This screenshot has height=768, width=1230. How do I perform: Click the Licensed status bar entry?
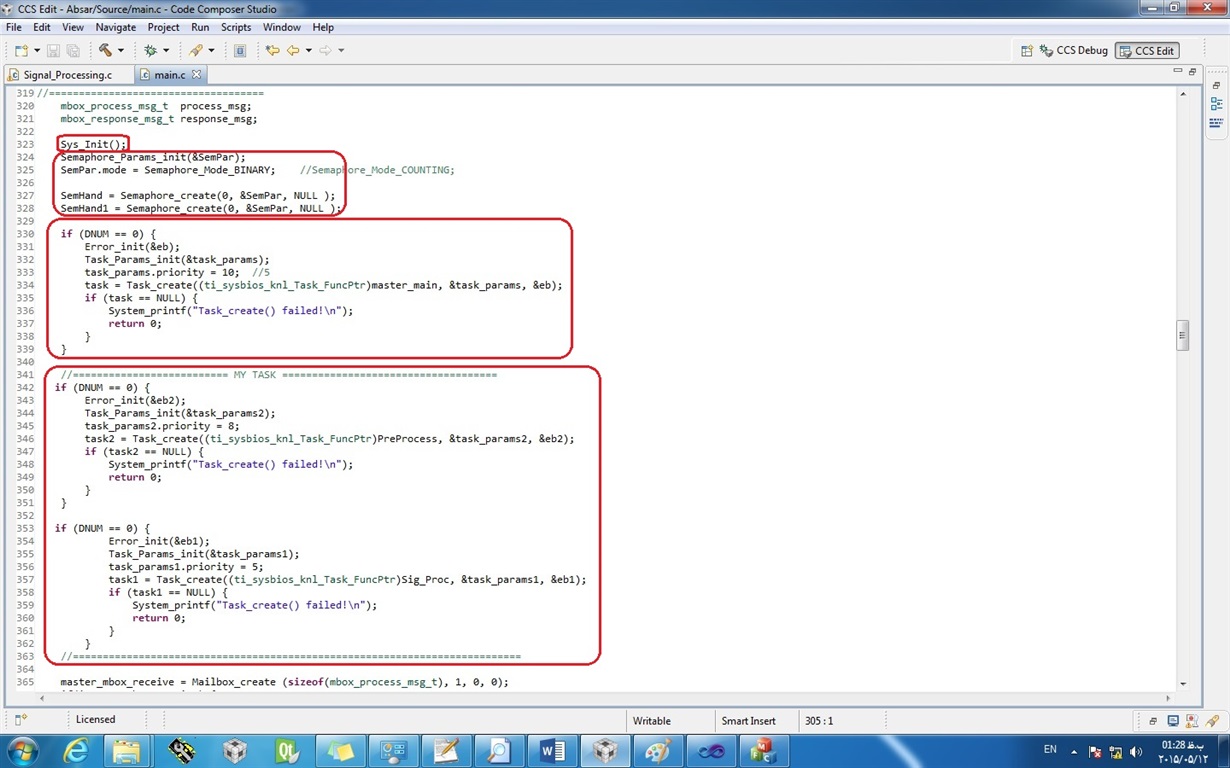pyautogui.click(x=96, y=720)
